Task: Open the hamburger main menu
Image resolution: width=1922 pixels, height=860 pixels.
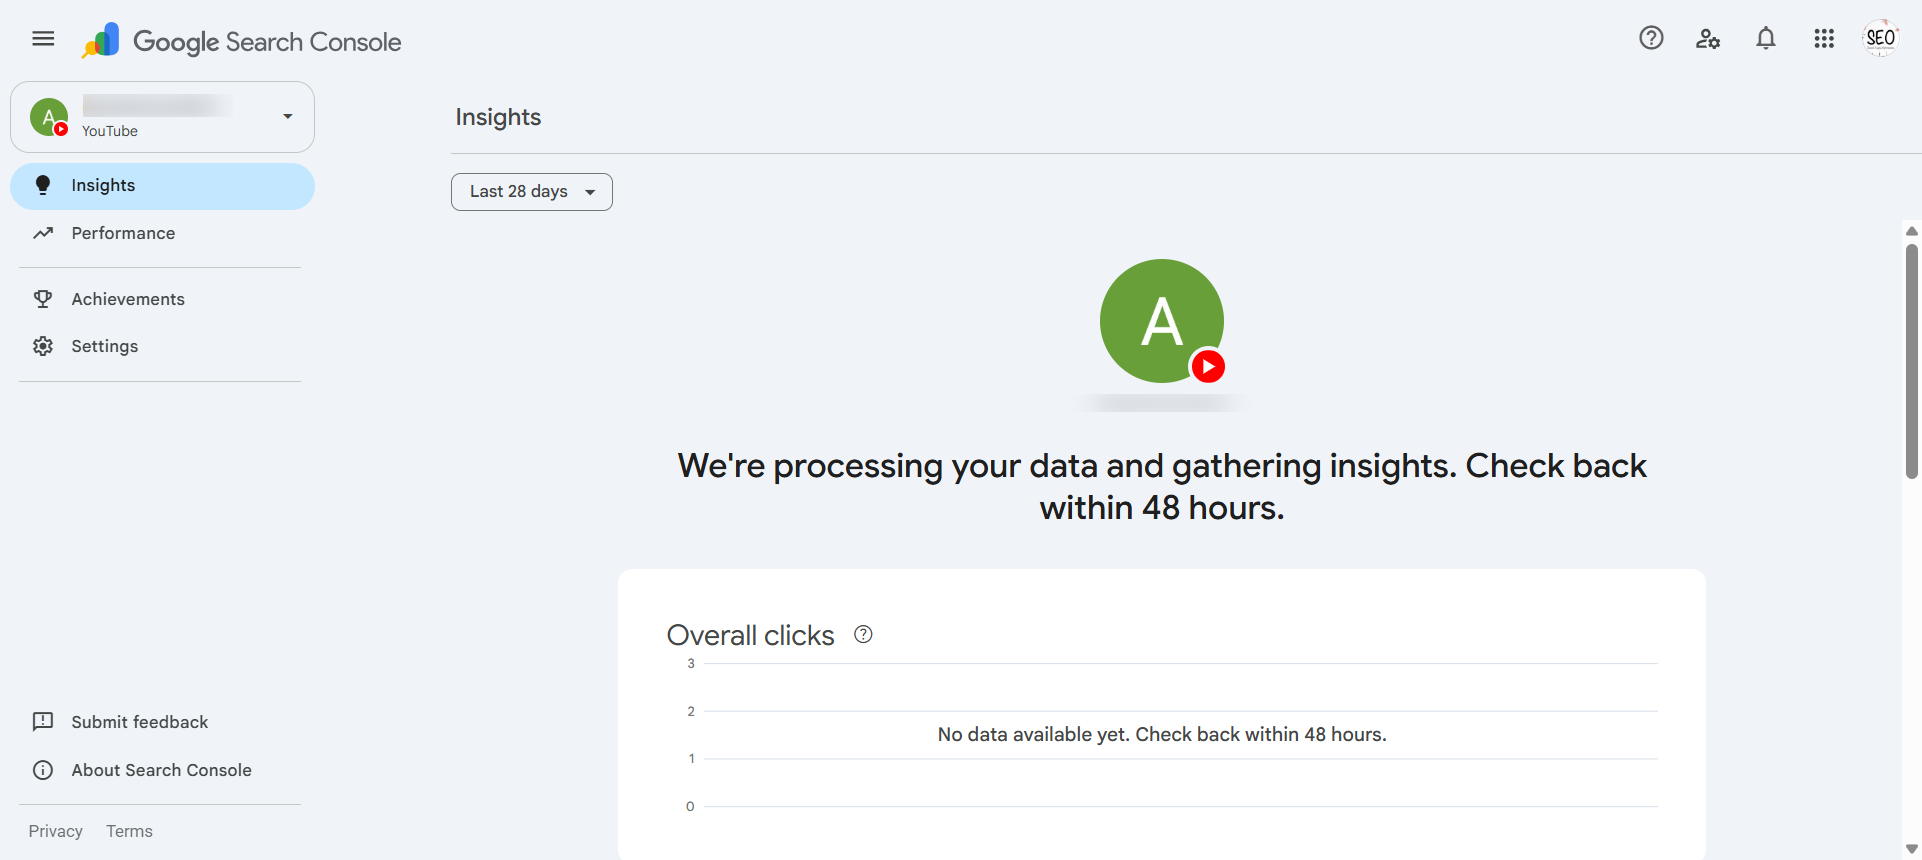Action: tap(43, 39)
